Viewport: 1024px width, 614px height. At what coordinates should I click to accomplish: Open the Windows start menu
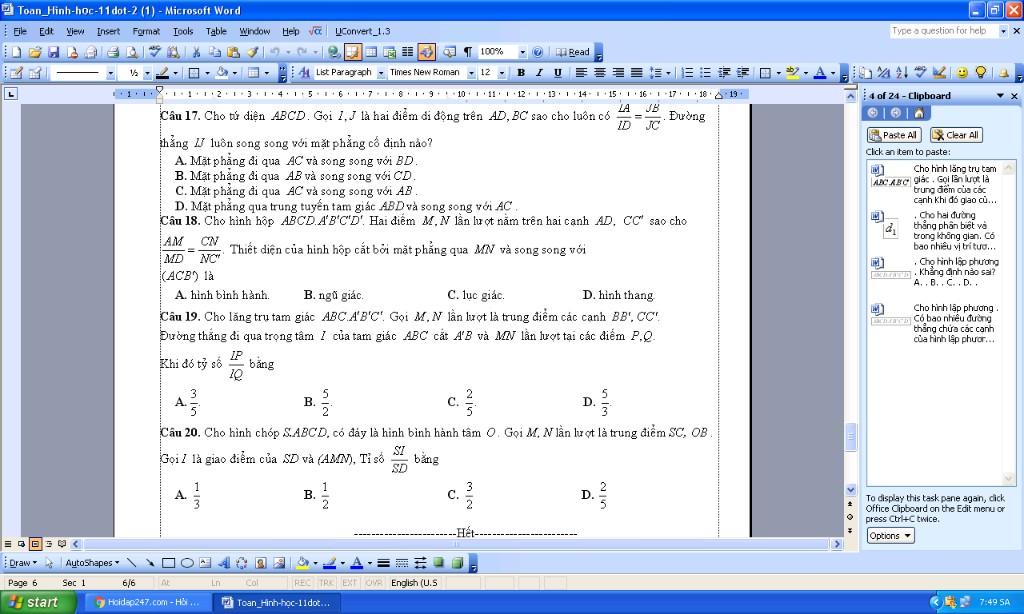(39, 602)
